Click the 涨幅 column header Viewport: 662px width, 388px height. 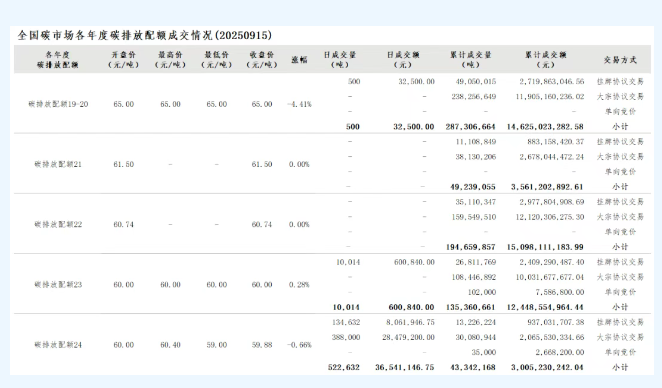point(299,60)
